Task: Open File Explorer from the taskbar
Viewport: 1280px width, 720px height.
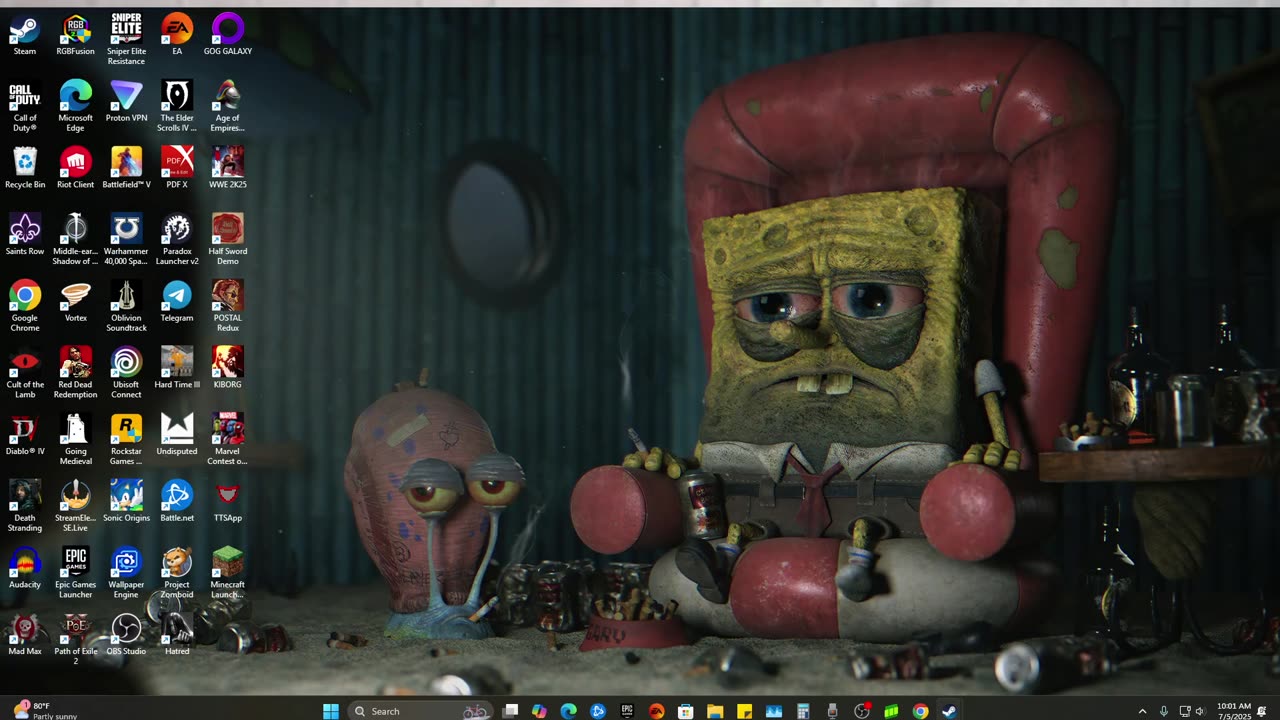Action: (715, 711)
